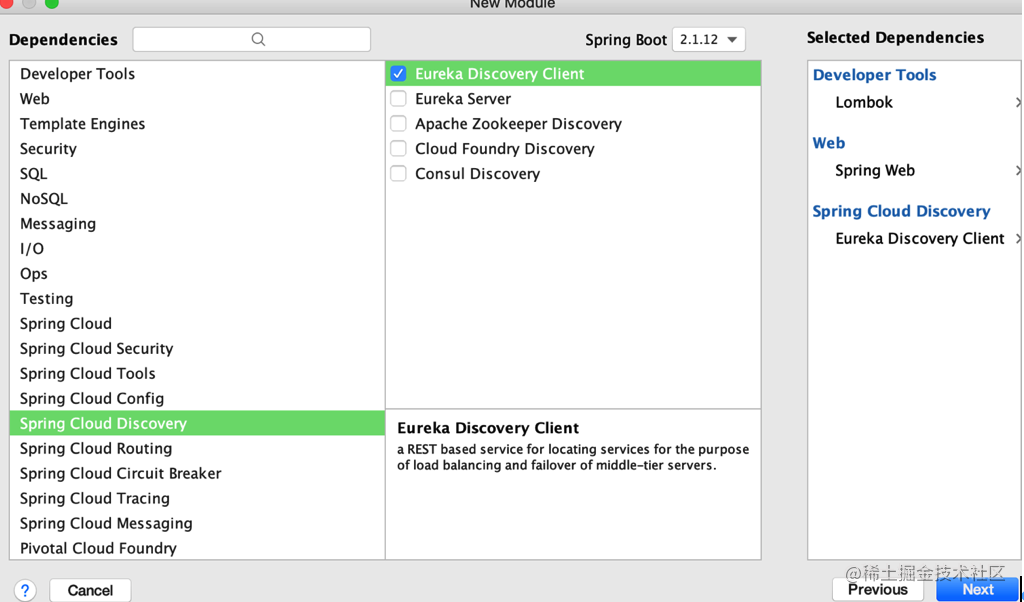Choose the SQL dependency category

(197, 174)
